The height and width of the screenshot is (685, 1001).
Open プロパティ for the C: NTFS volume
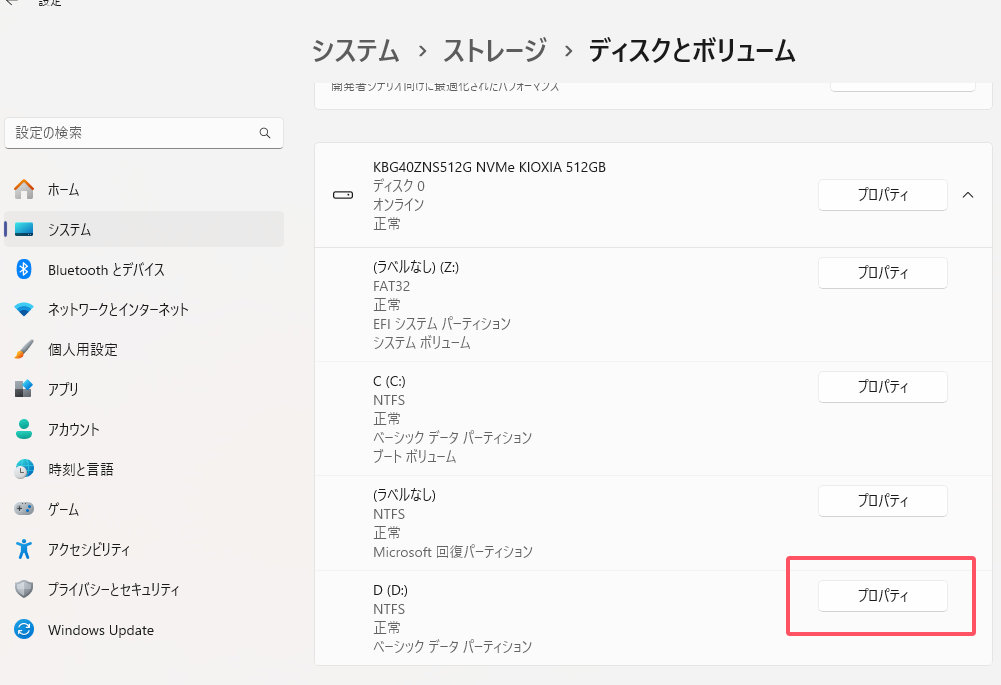882,387
